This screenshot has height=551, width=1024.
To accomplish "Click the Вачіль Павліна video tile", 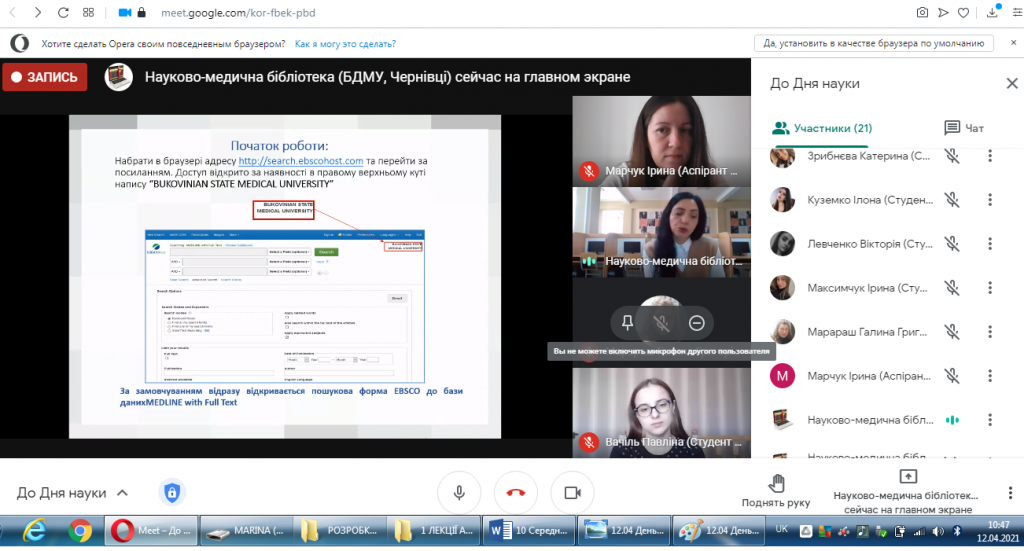I will [662, 413].
